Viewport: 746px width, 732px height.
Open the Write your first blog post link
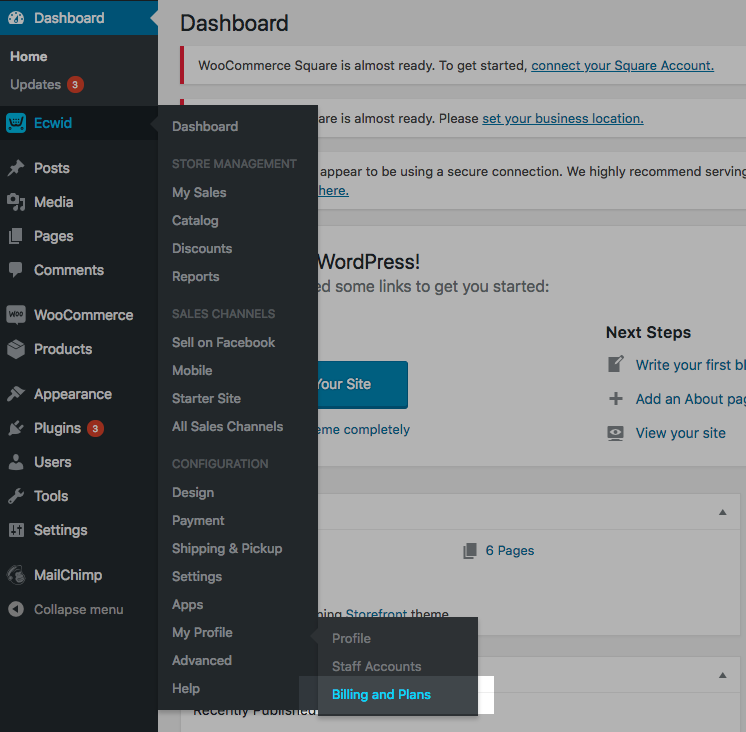(x=691, y=365)
